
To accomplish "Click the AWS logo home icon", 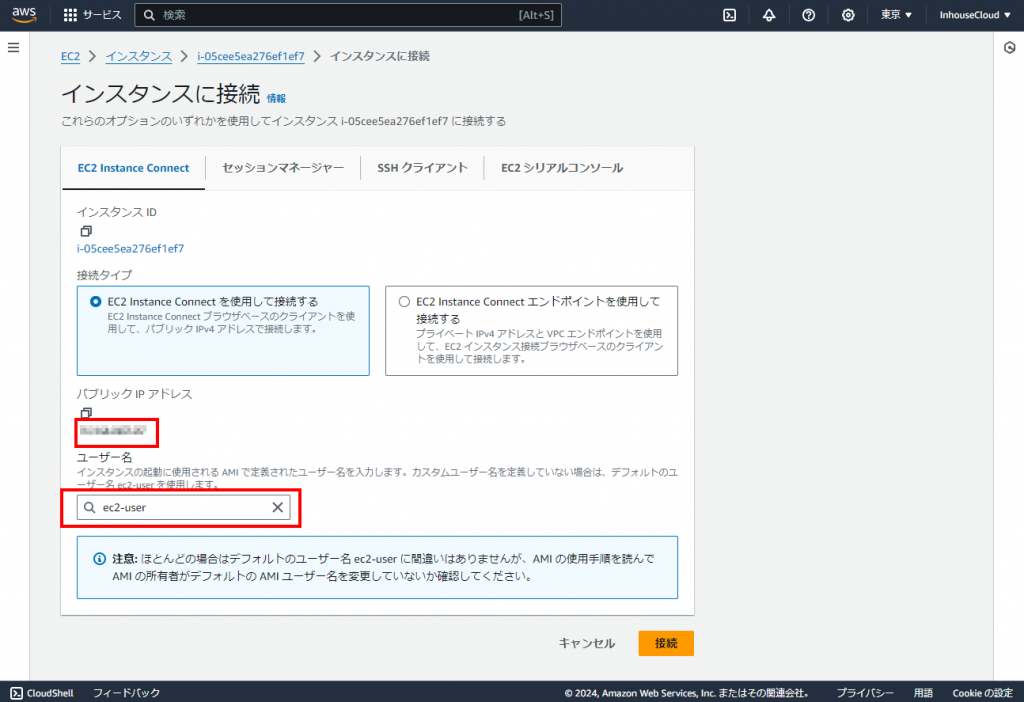I will (x=25, y=15).
